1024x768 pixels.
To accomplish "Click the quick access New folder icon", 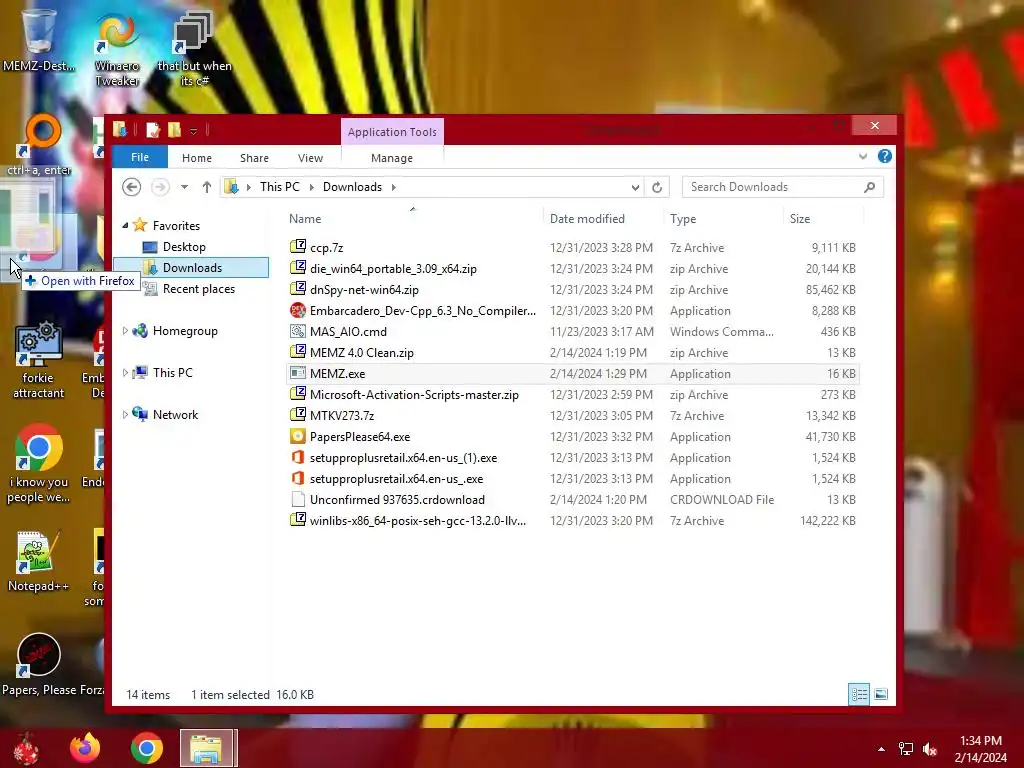I will pos(174,130).
